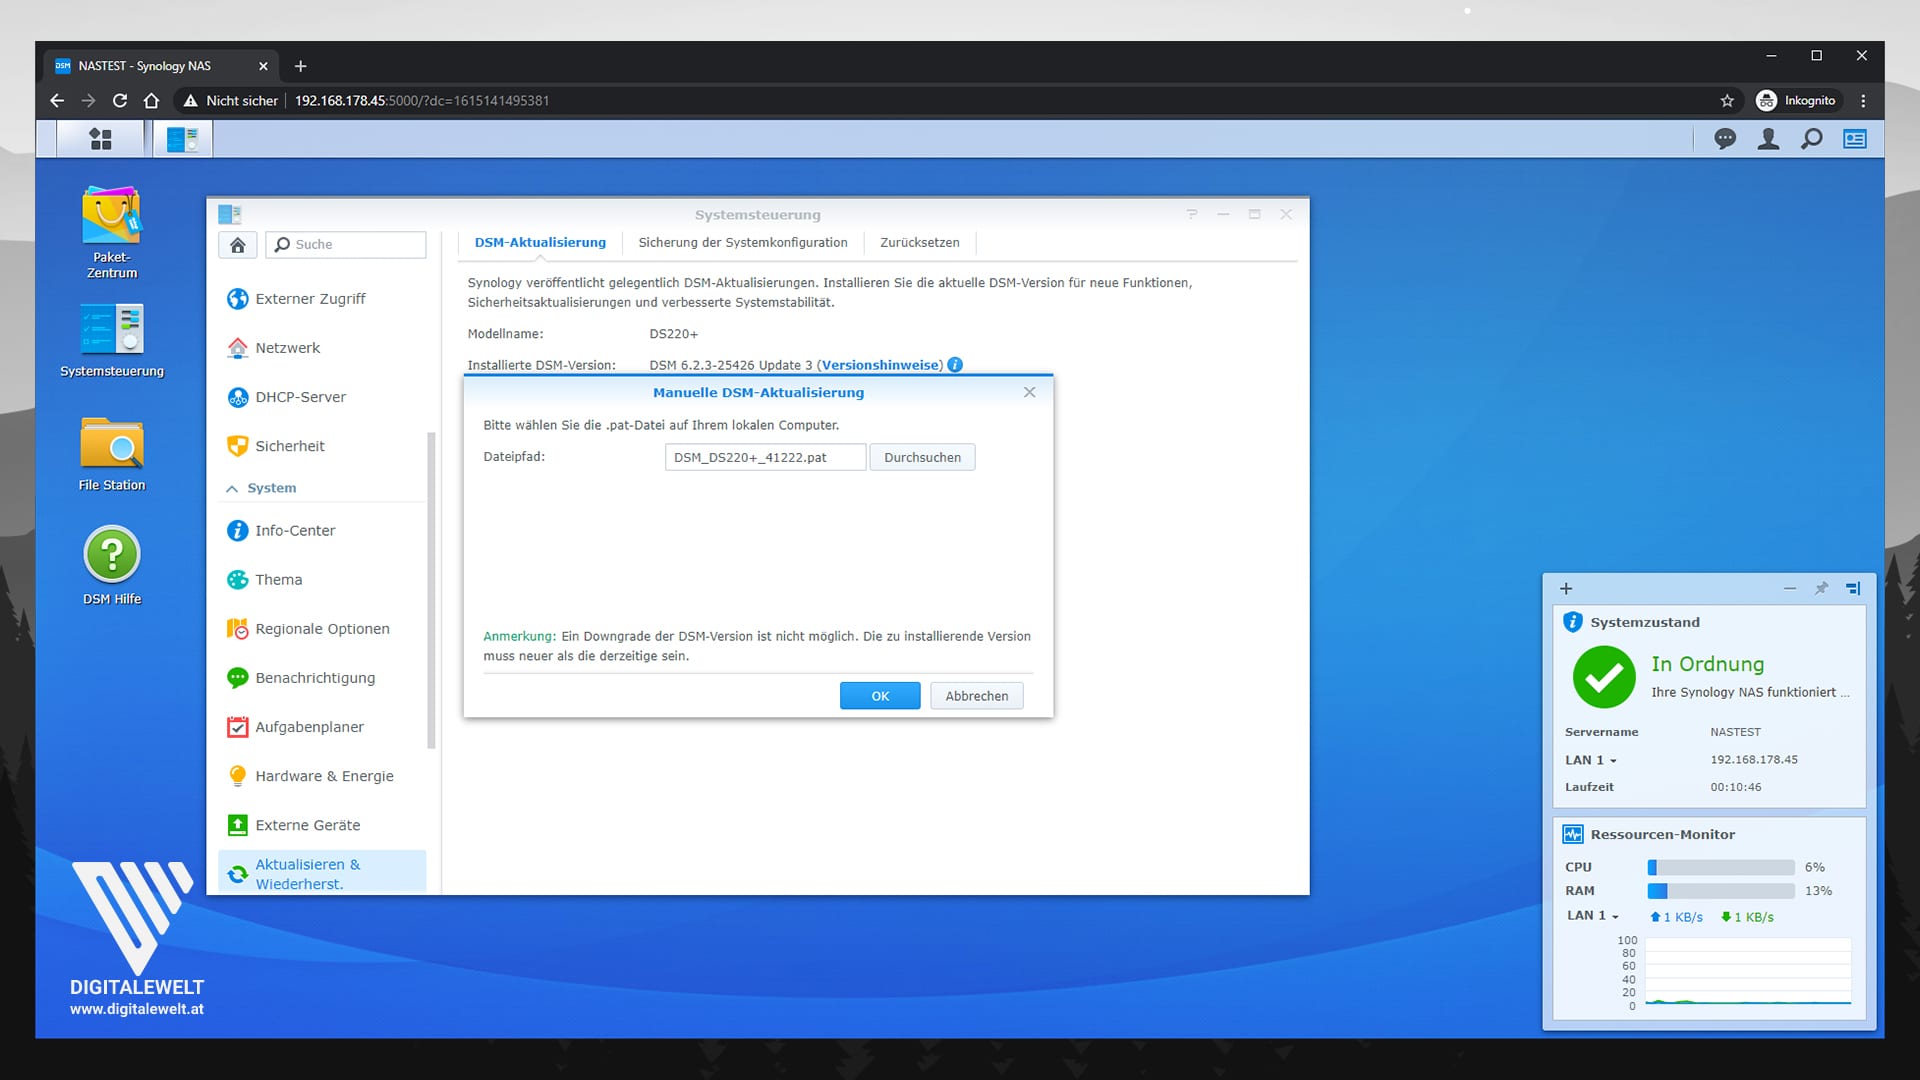Collapse the System section in sidebar

[232, 488]
